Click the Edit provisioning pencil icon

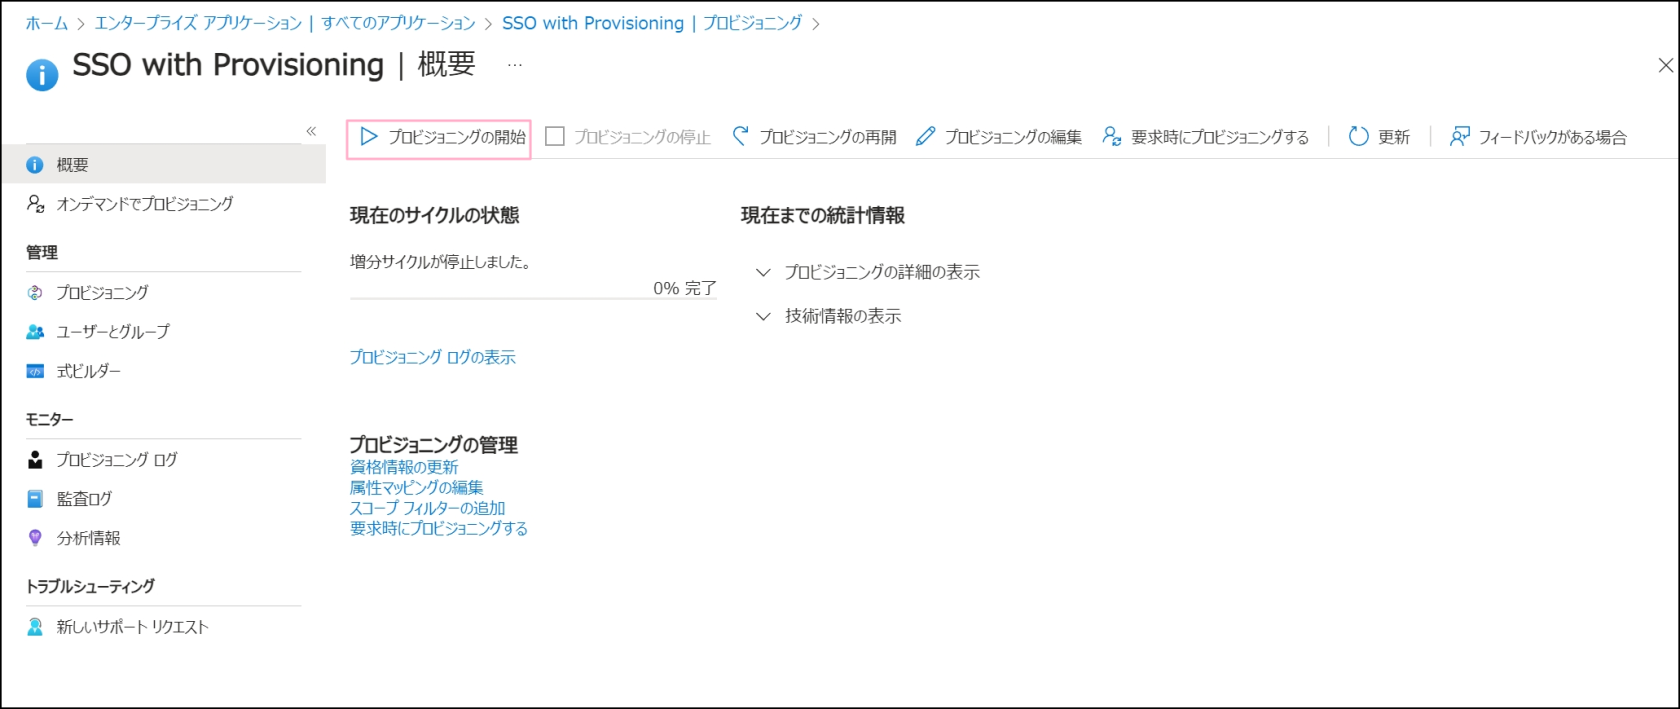(926, 136)
